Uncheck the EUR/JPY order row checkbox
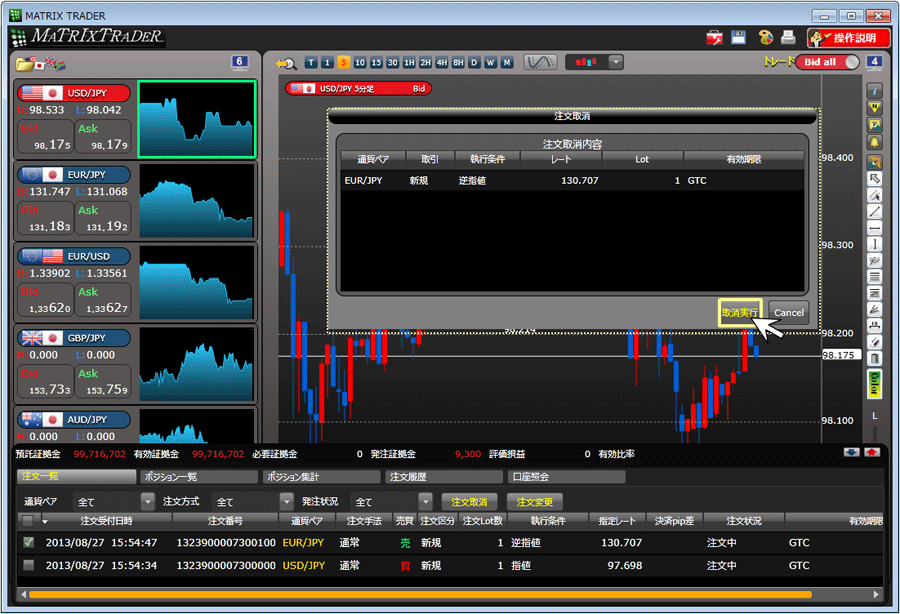This screenshot has width=900, height=614. (28, 542)
